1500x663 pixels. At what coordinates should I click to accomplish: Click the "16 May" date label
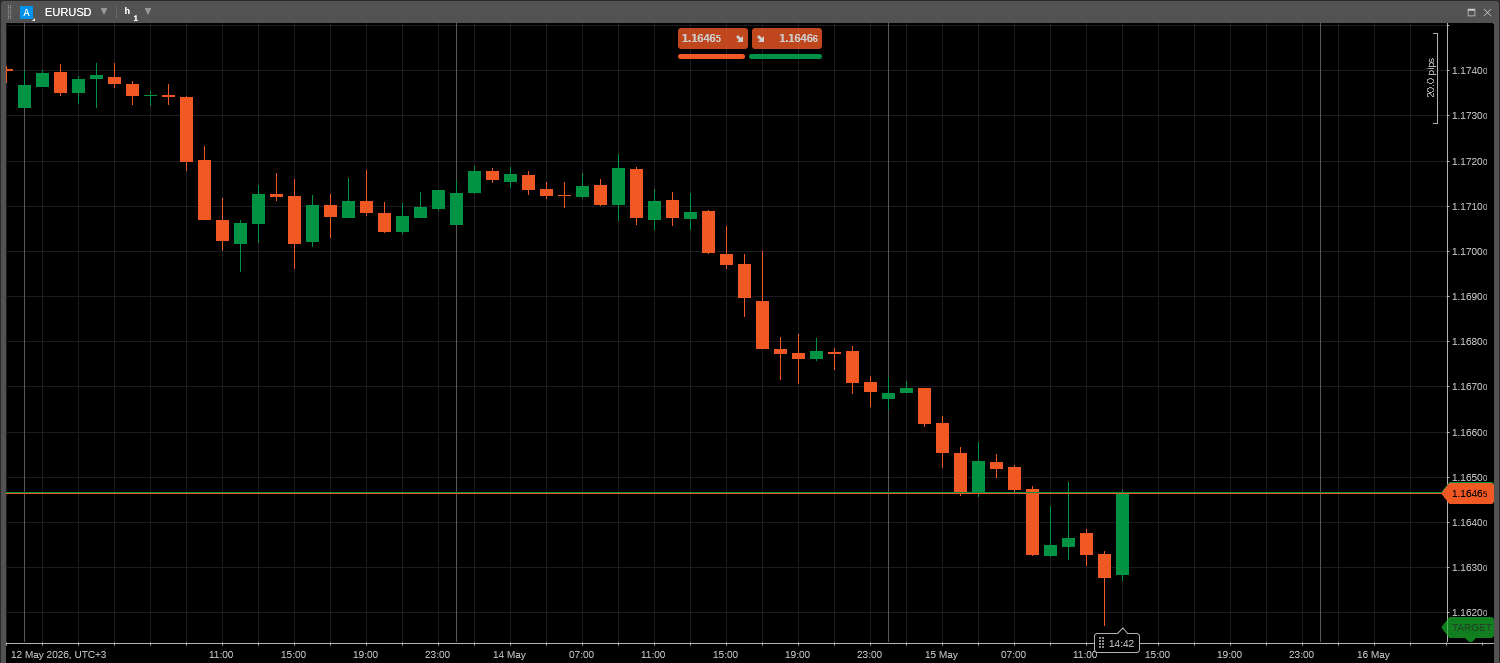pyautogui.click(x=1373, y=655)
